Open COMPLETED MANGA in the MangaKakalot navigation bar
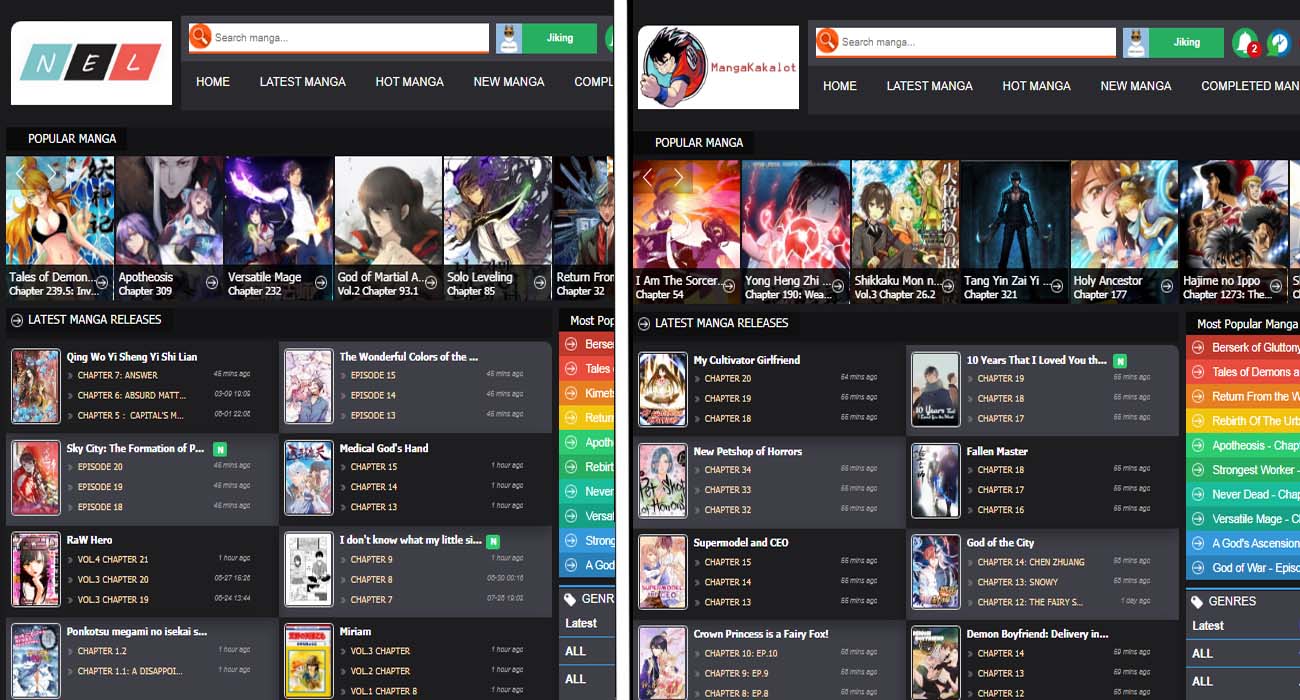 pyautogui.click(x=1250, y=86)
